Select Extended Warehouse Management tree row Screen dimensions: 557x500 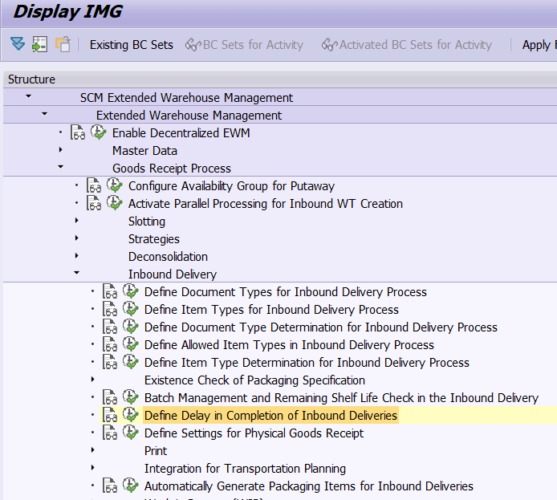[280, 115]
